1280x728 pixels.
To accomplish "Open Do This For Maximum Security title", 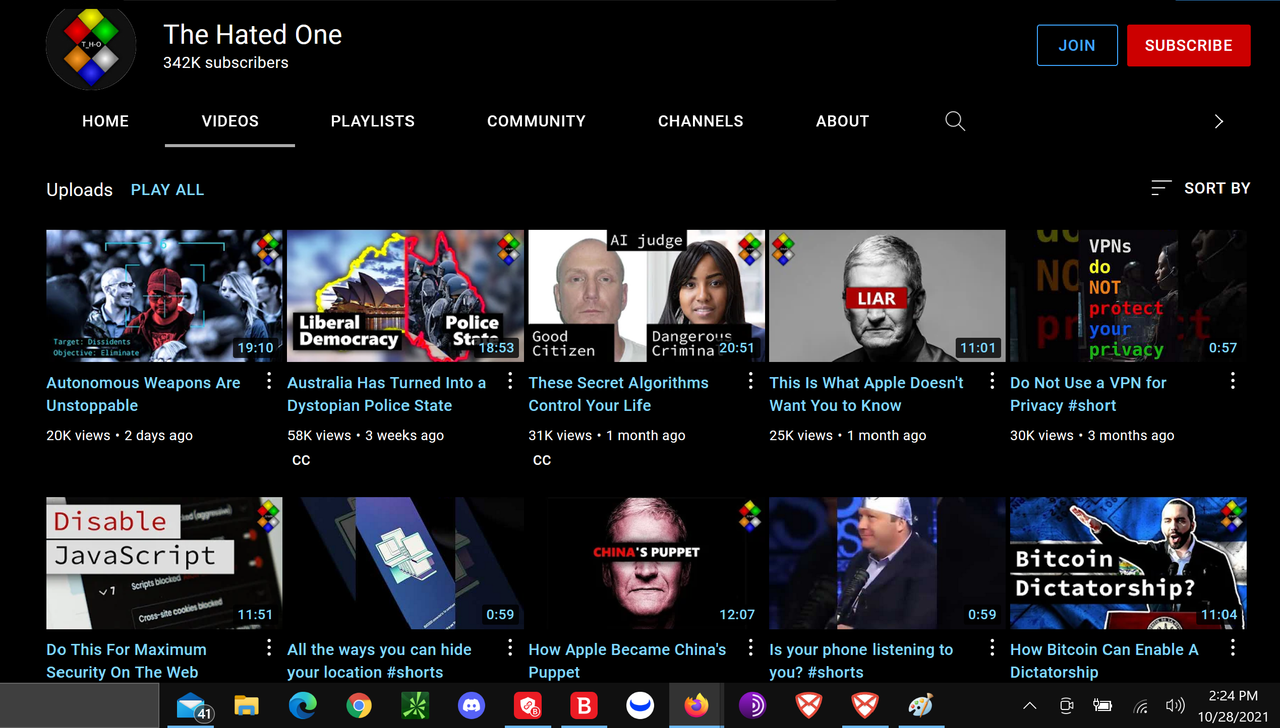I will pos(126,661).
